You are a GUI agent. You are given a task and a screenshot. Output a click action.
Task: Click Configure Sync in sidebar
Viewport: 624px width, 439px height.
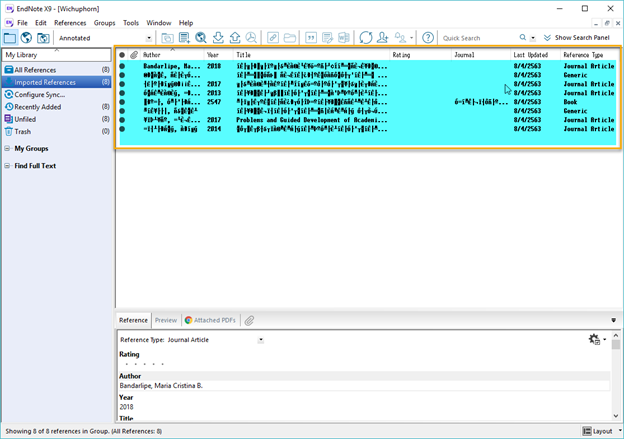click(x=40, y=94)
